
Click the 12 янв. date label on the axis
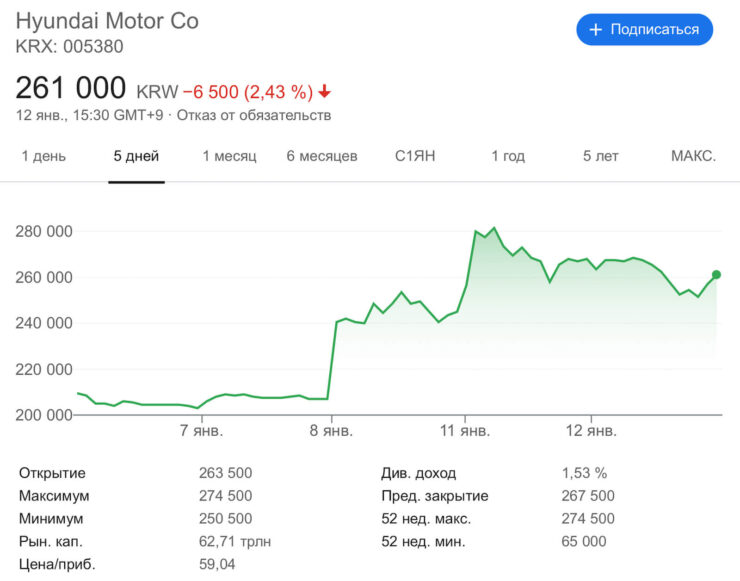(589, 431)
